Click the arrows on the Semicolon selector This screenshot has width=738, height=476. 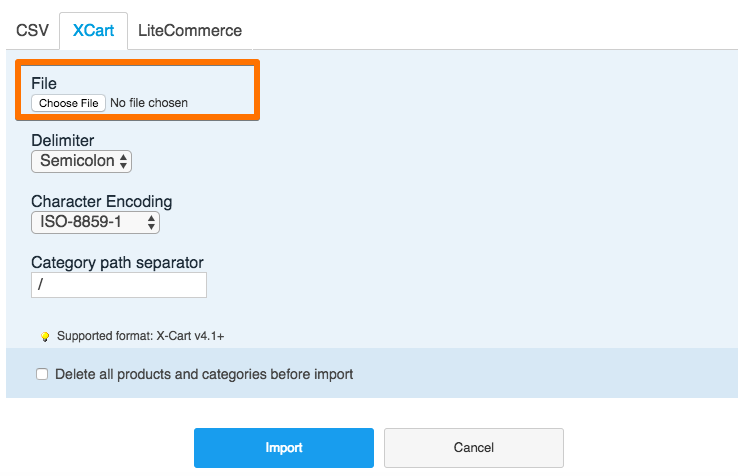[x=123, y=161]
